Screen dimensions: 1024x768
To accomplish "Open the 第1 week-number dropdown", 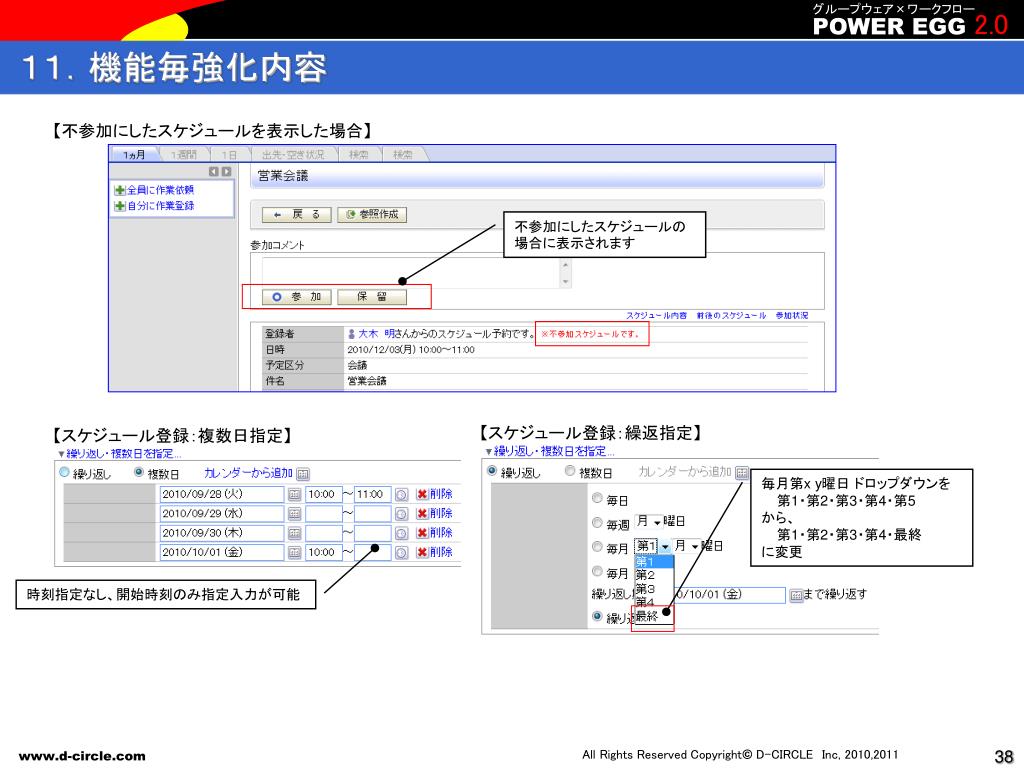I will click(652, 546).
